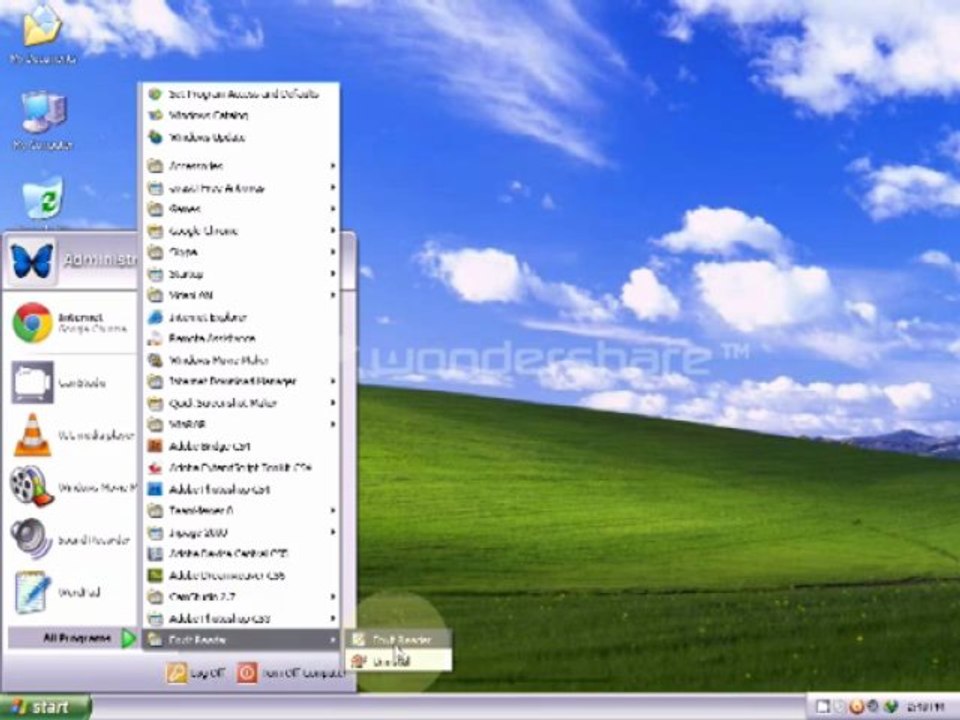
Task: Select Windows Movie Maker in All Programs list
Action: [241, 360]
